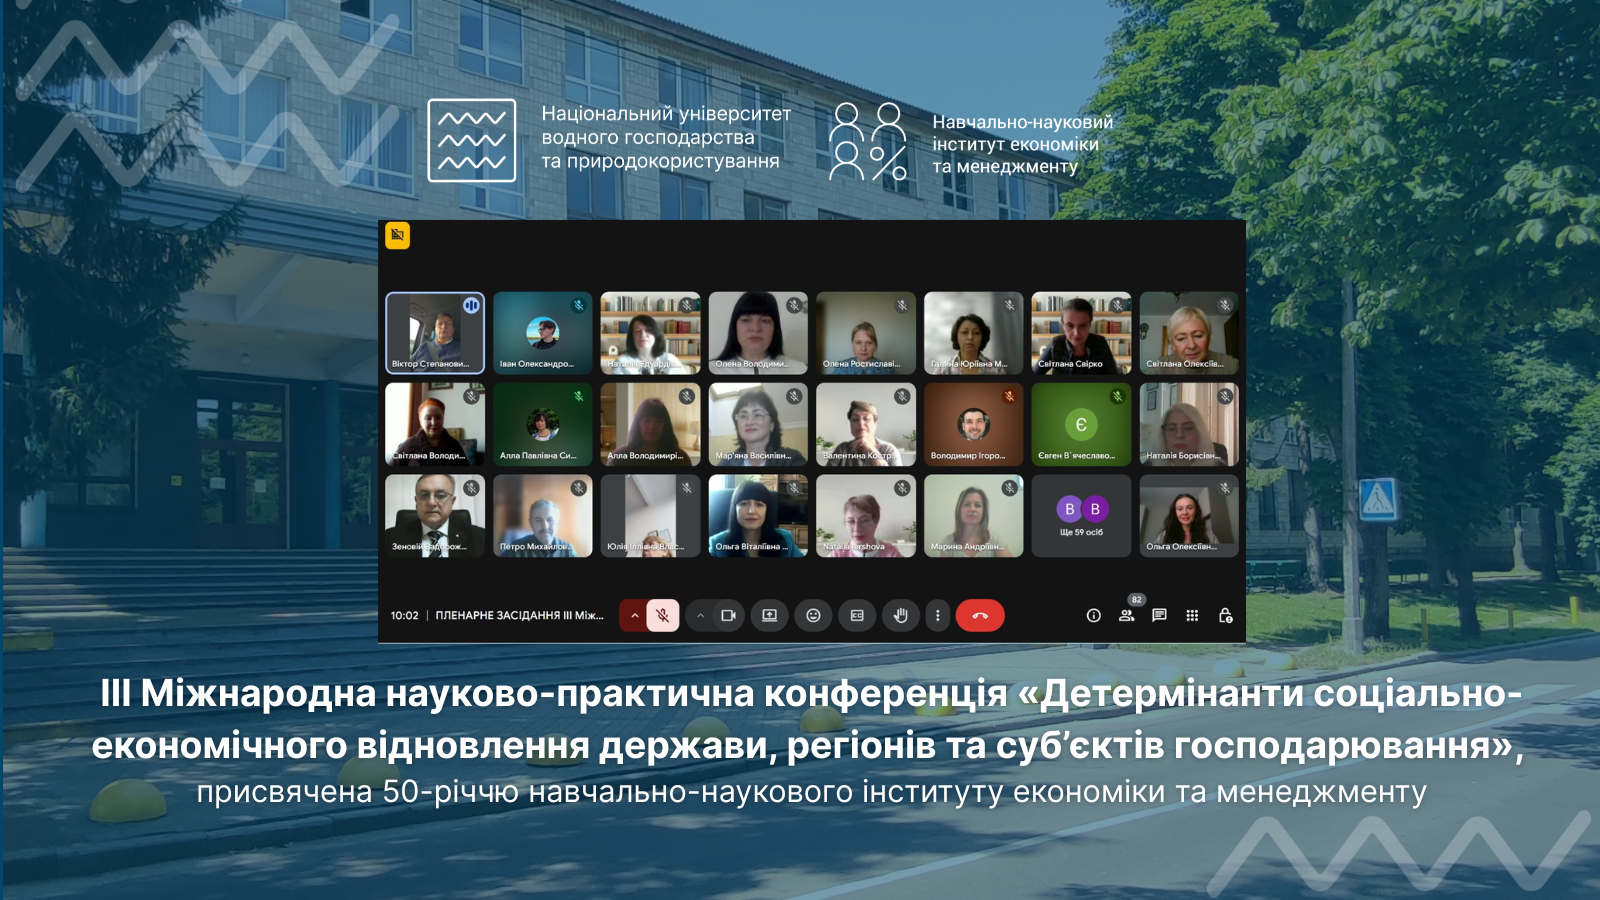This screenshot has width=1600, height=900.
Task: Open the Activities grid icon
Action: [x=1192, y=616]
